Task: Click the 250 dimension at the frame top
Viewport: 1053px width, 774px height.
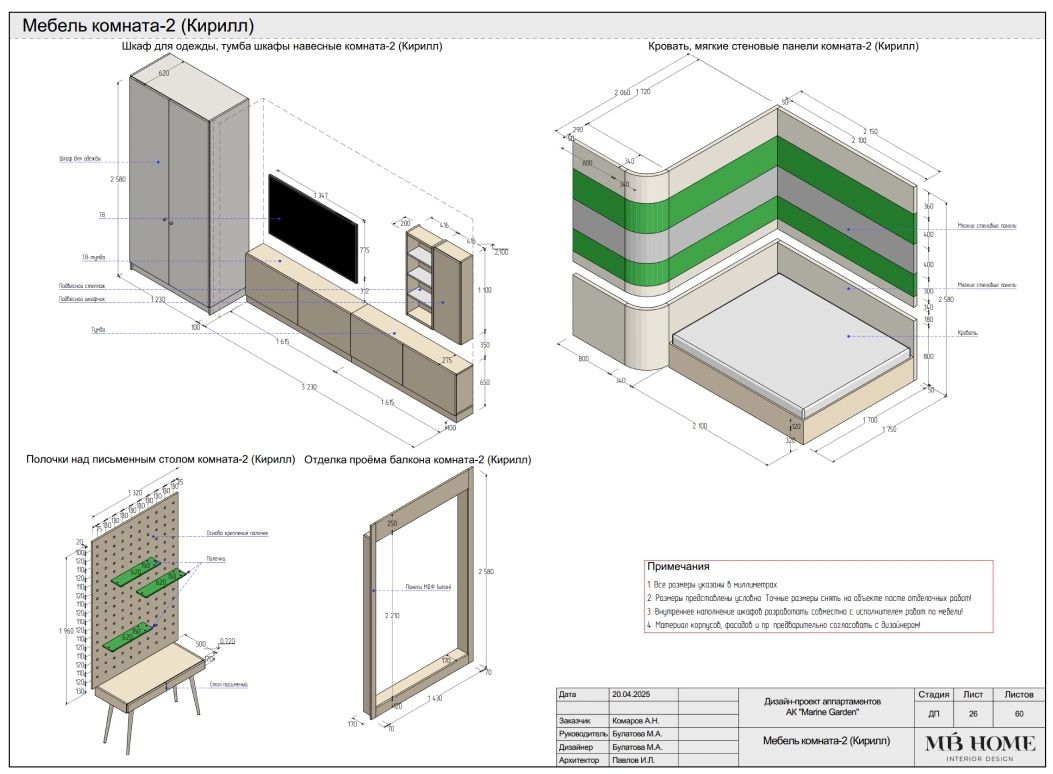Action: (392, 523)
